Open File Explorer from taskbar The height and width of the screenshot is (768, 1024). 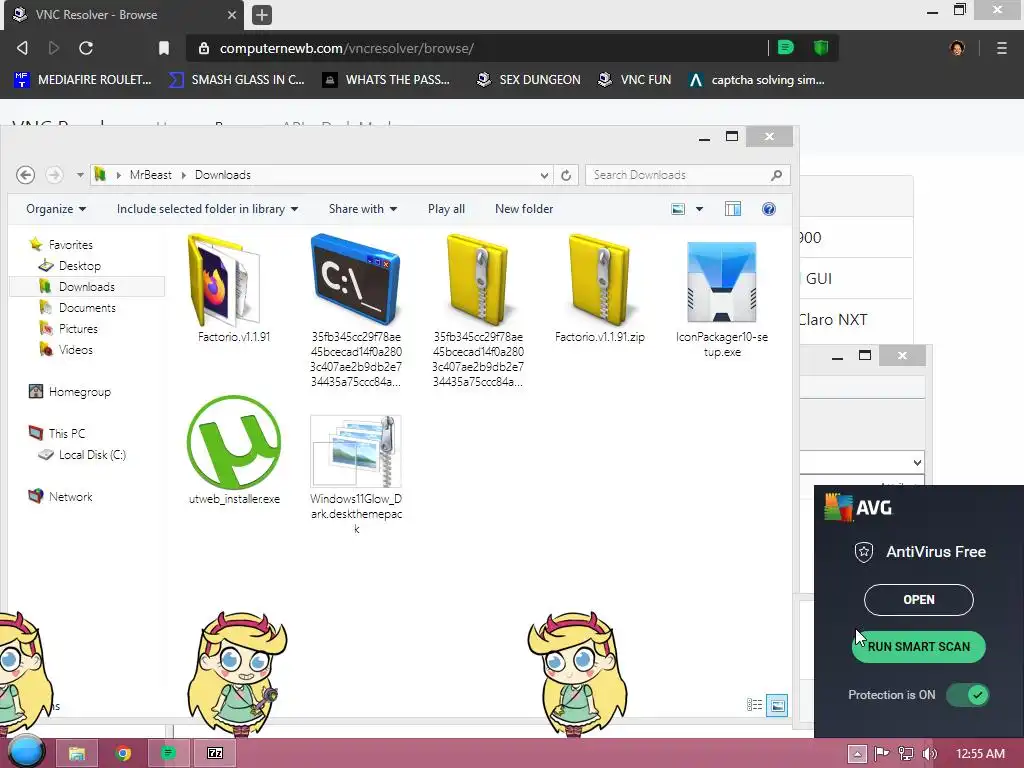[x=76, y=753]
